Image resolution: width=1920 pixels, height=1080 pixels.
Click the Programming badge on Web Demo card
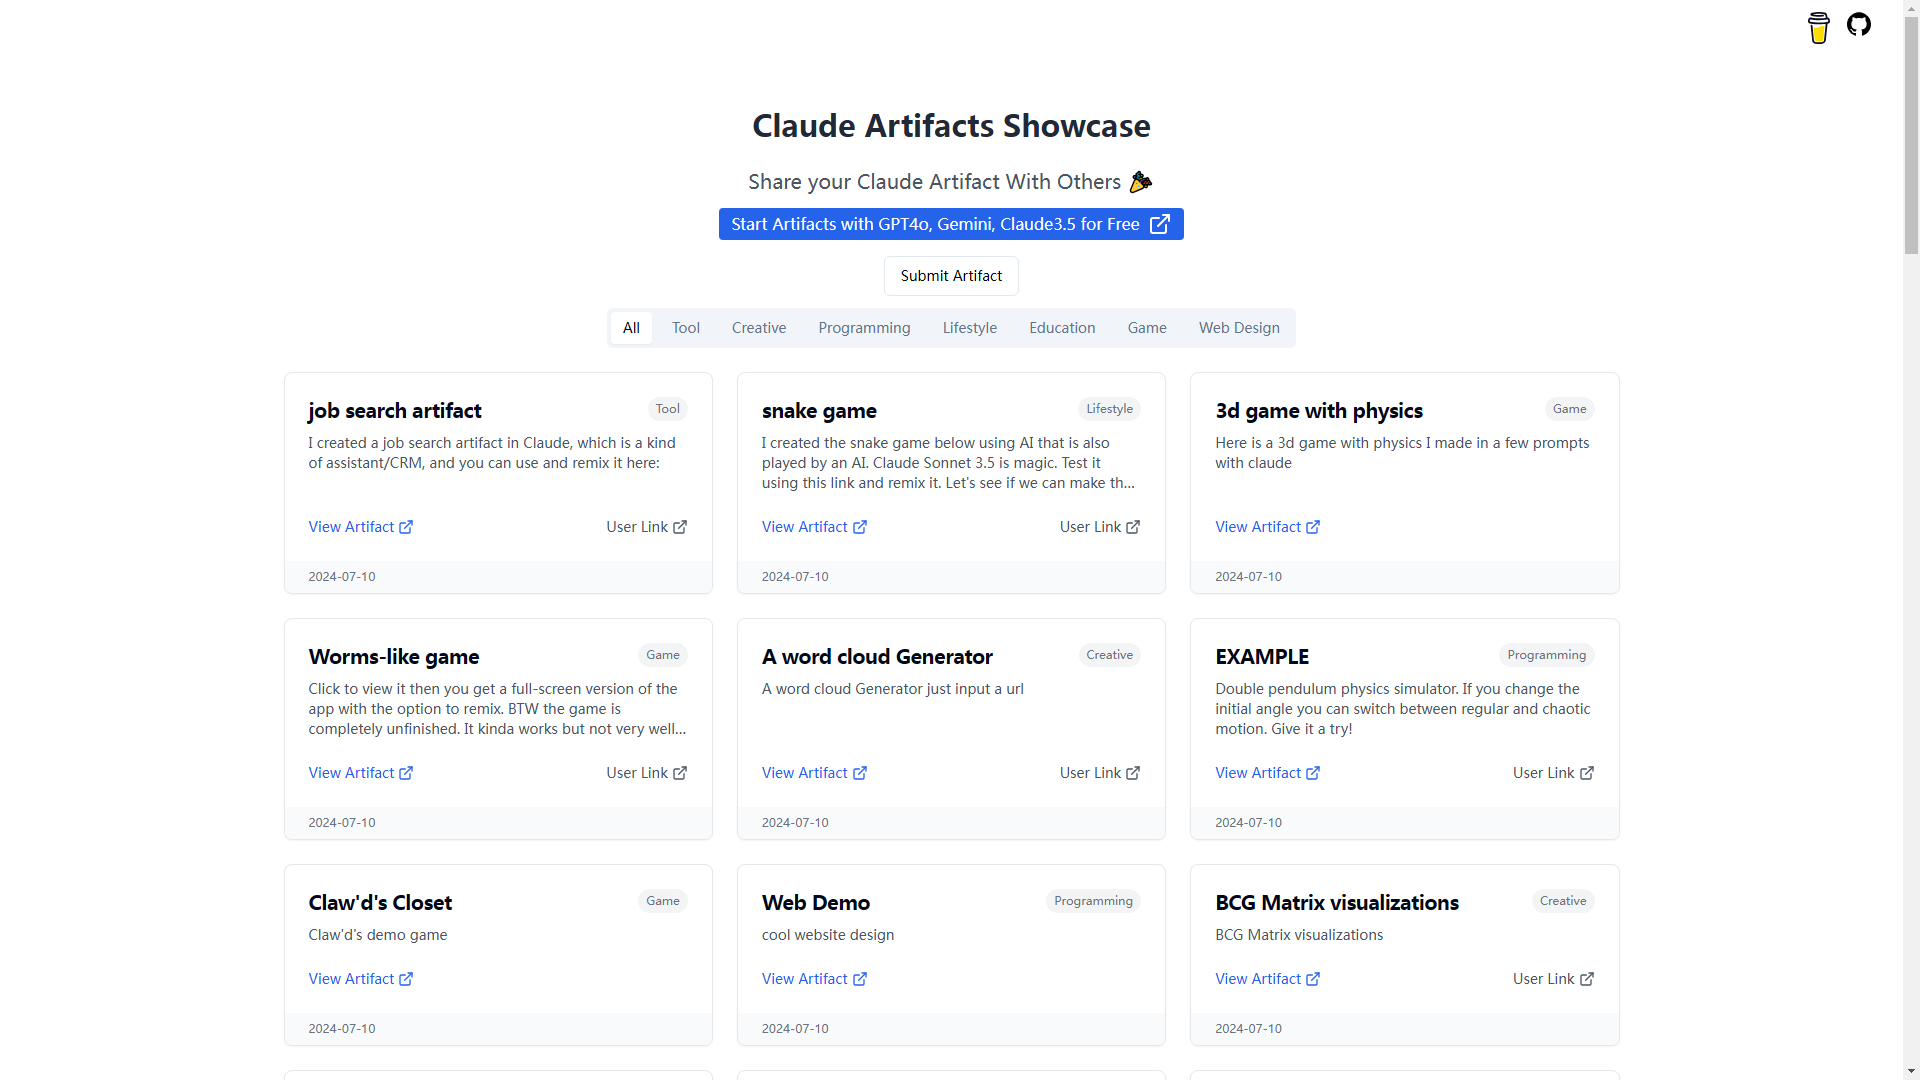click(x=1093, y=901)
